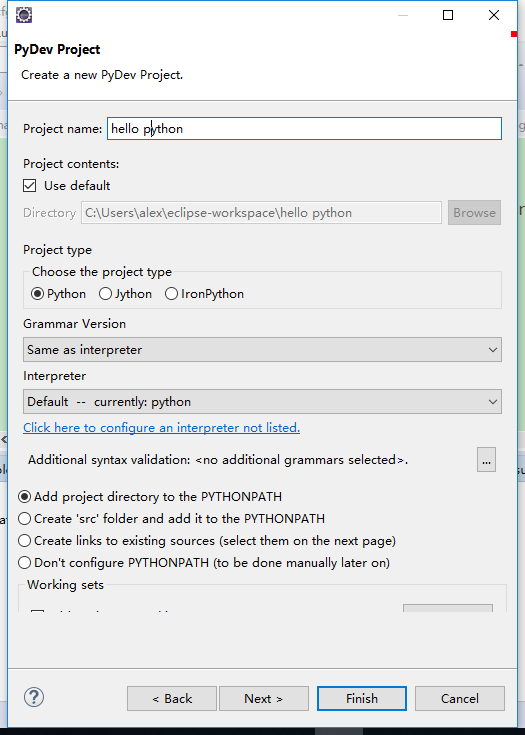Open the Interpreter dropdown list
525x735 pixels.
(x=262, y=402)
